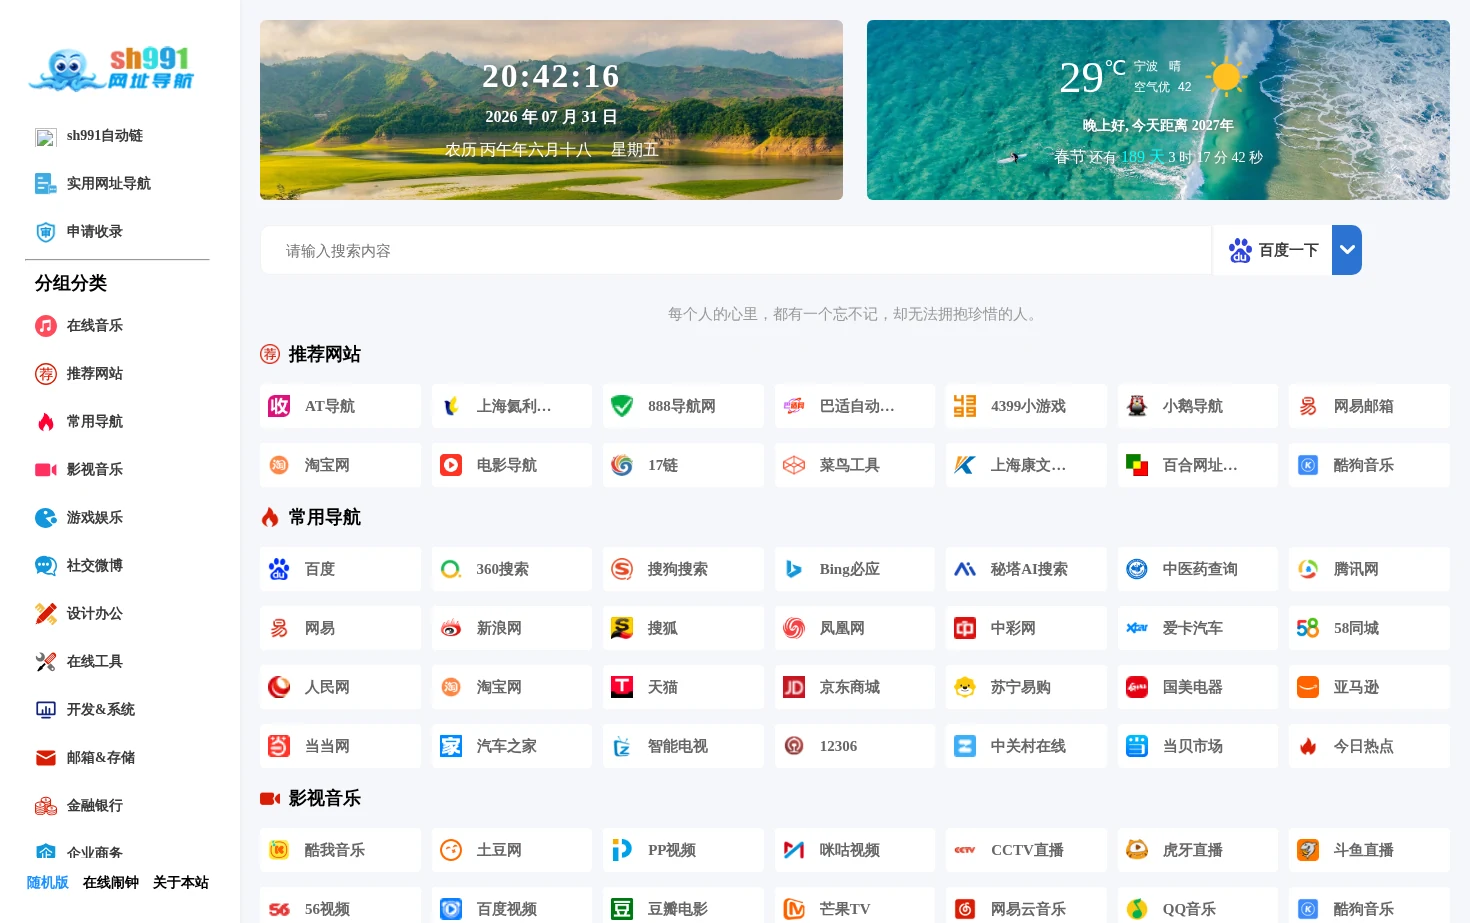Open the PP视频 link
Image resolution: width=1470 pixels, height=923 pixels.
click(x=683, y=850)
